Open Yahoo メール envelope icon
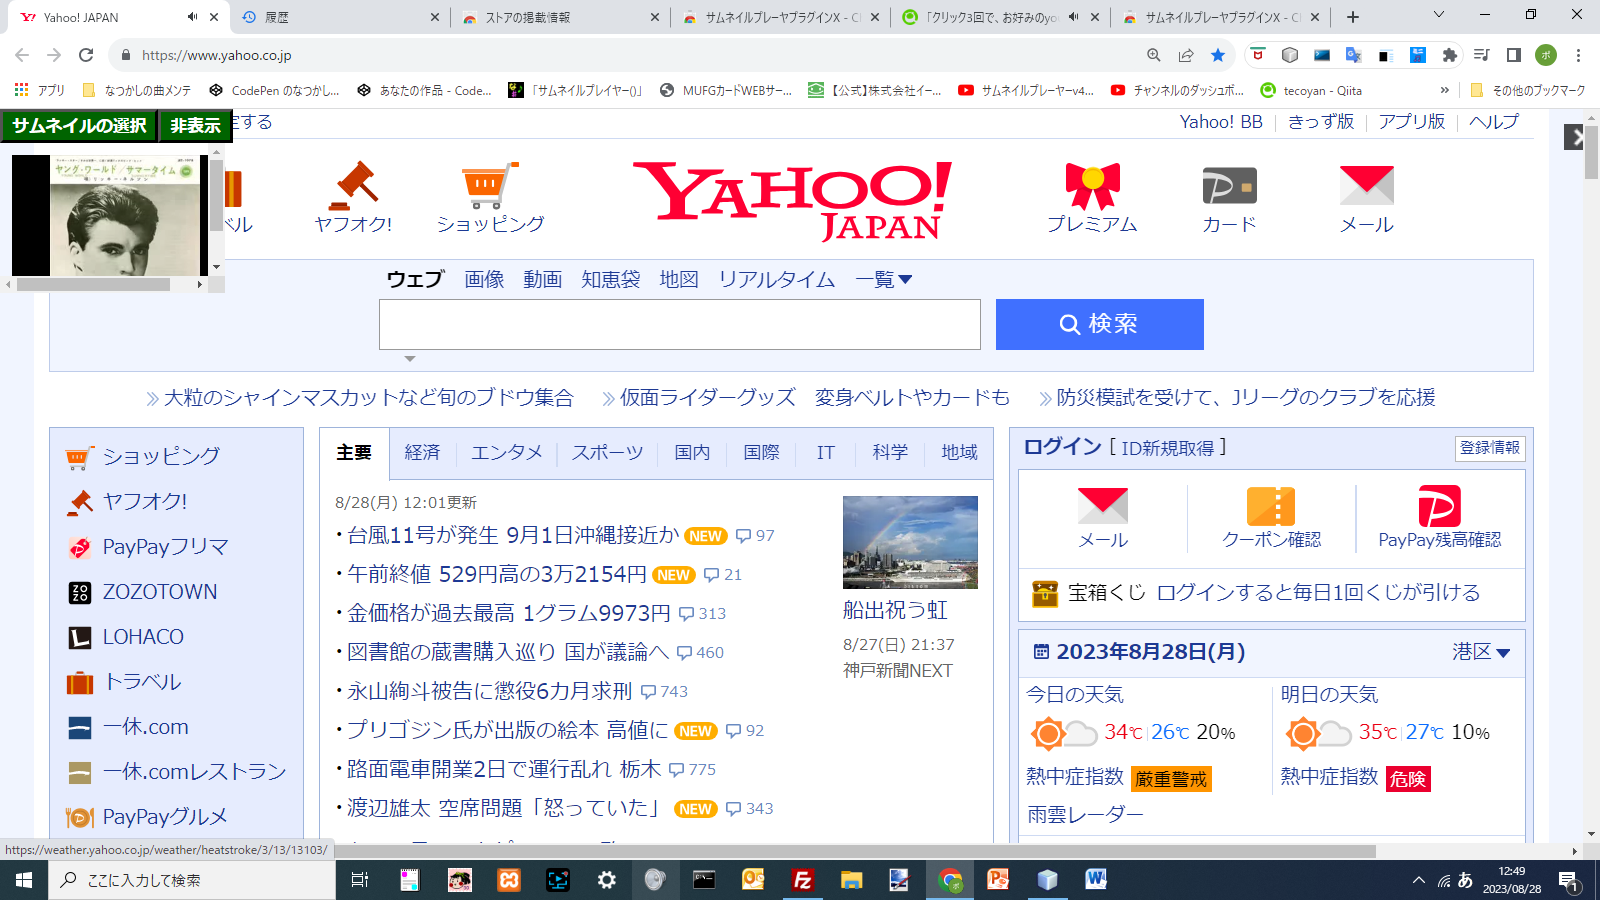Viewport: 1600px width, 900px height. [1366, 185]
